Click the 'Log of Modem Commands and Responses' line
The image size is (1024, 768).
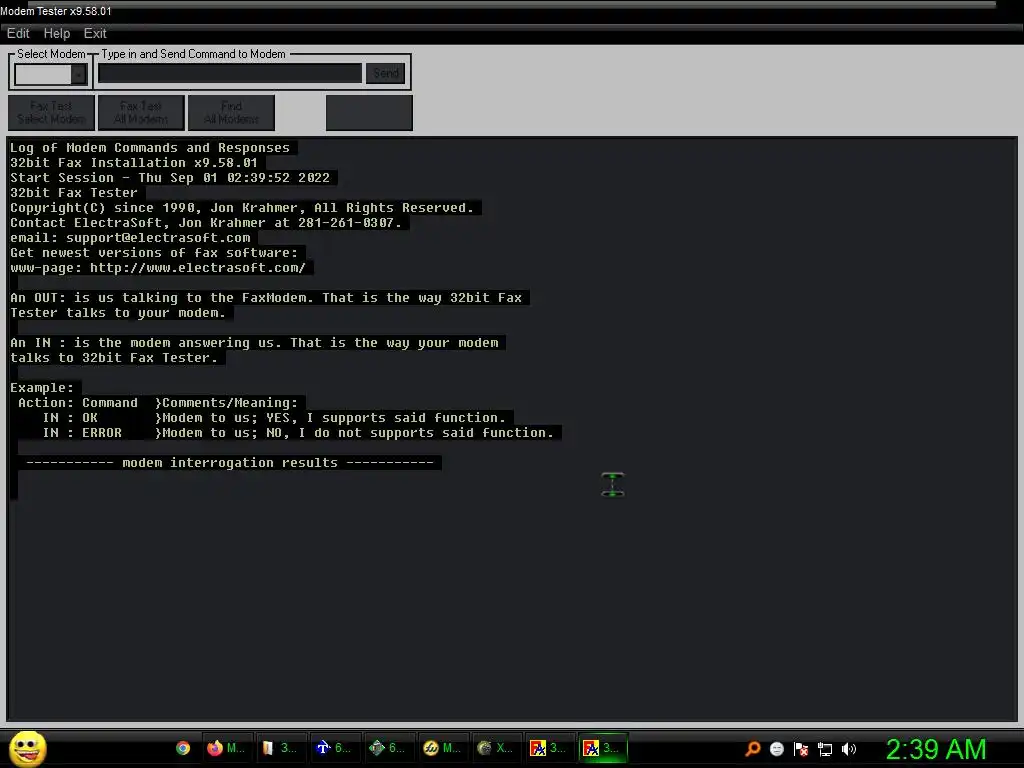coord(150,148)
